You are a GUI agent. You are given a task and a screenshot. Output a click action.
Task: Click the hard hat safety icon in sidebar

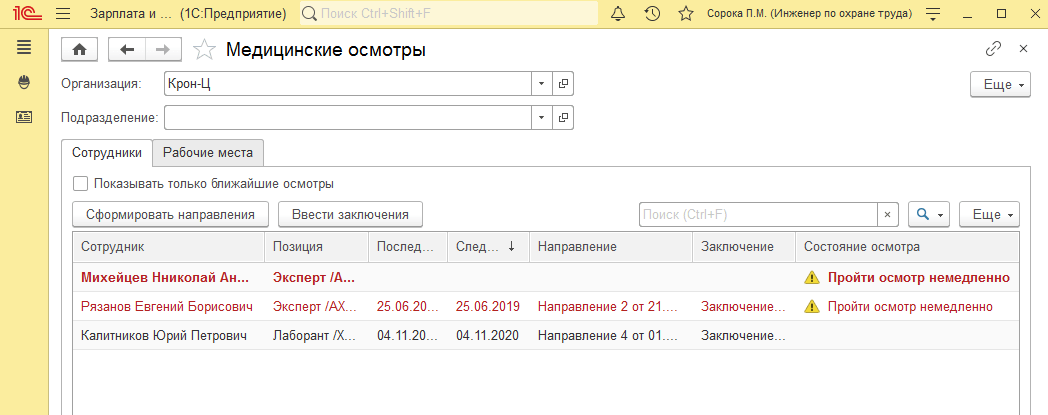point(24,82)
